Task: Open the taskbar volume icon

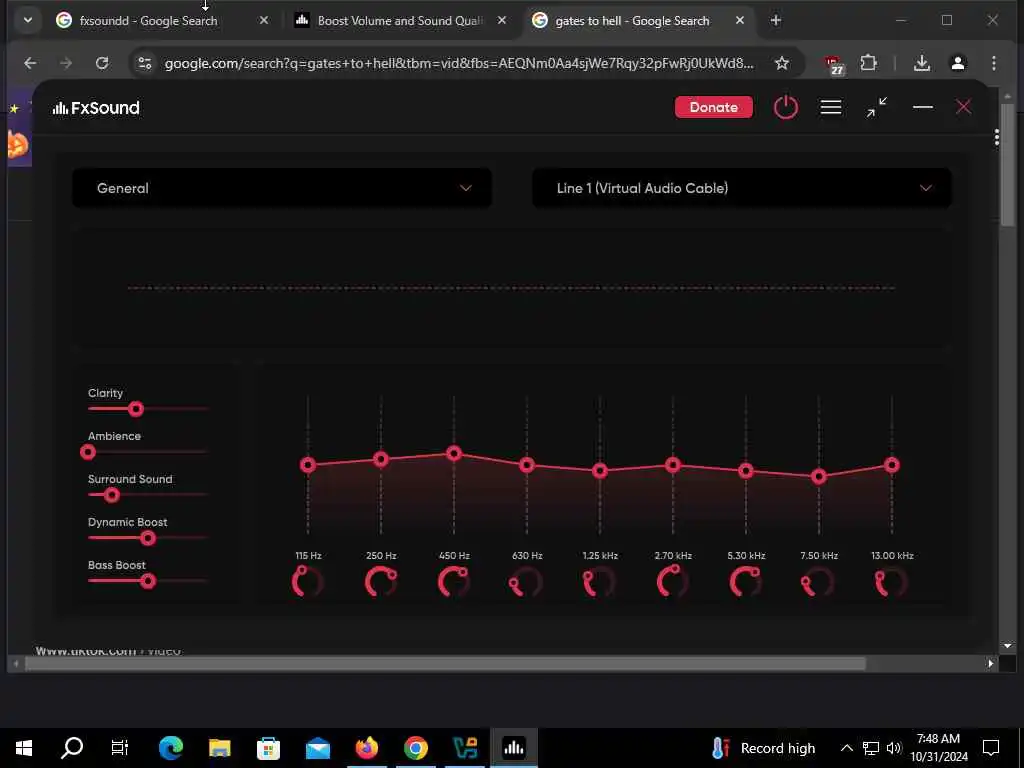Action: (x=894, y=748)
